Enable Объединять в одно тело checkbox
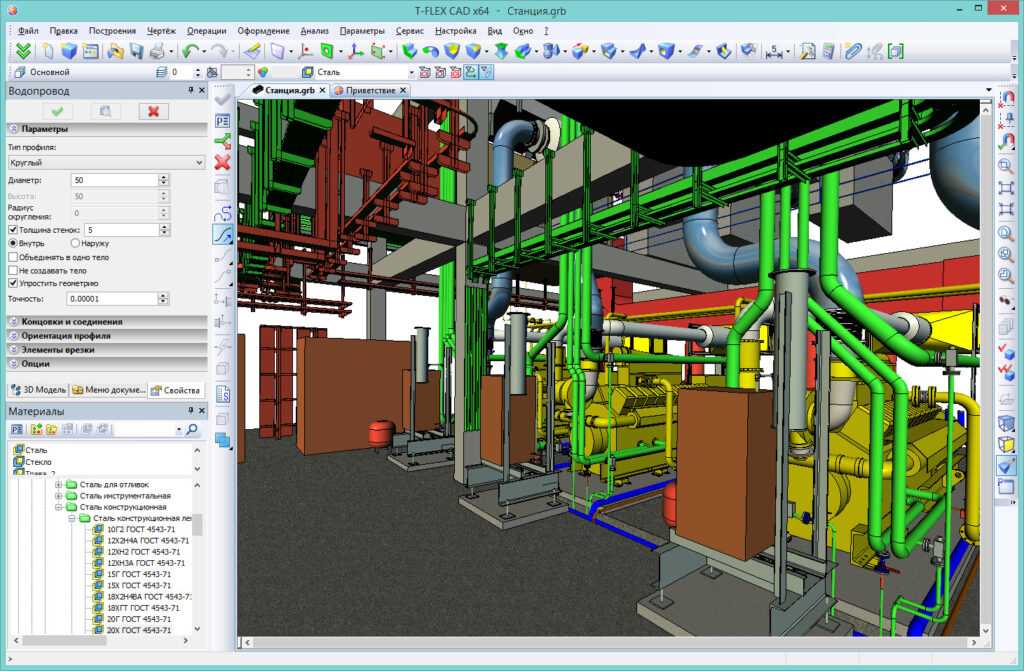Image resolution: width=1024 pixels, height=671 pixels. (x=13, y=257)
